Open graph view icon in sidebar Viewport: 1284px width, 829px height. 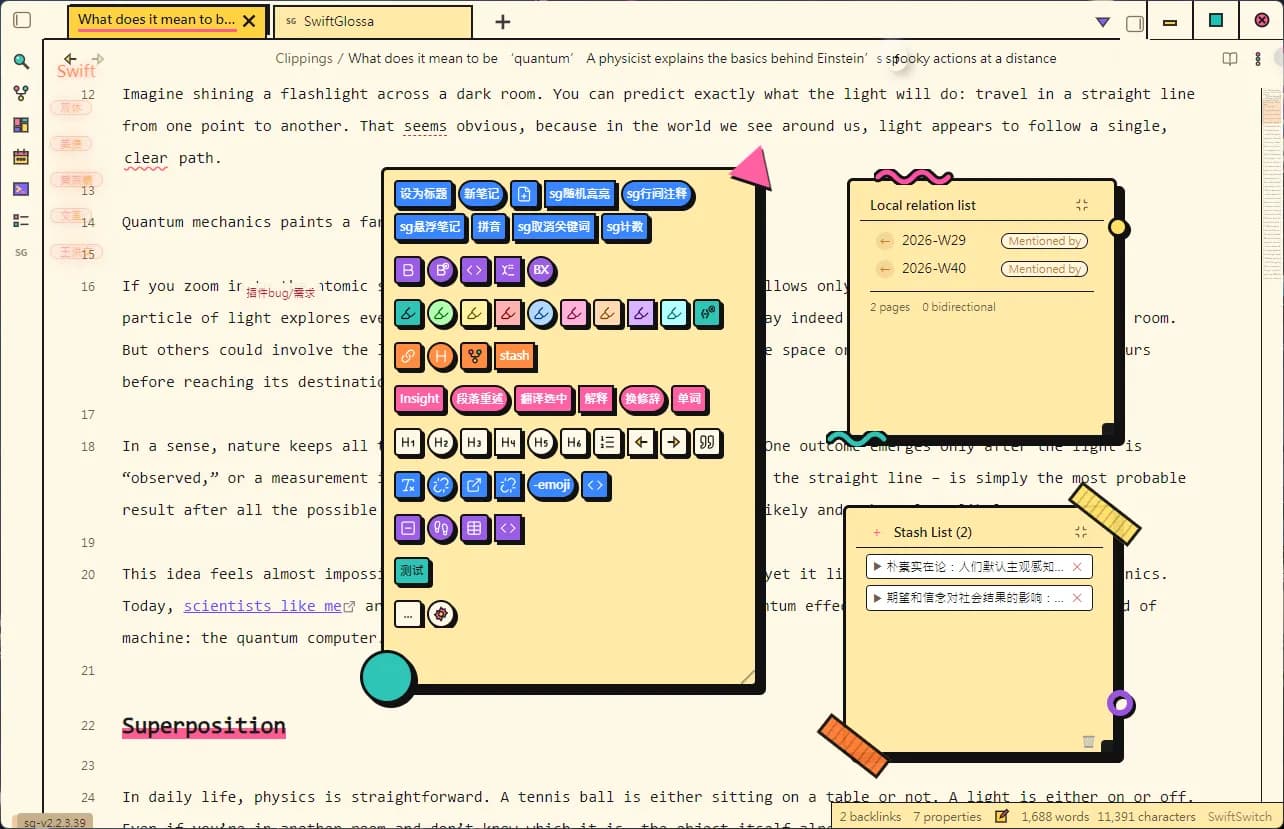coord(21,93)
